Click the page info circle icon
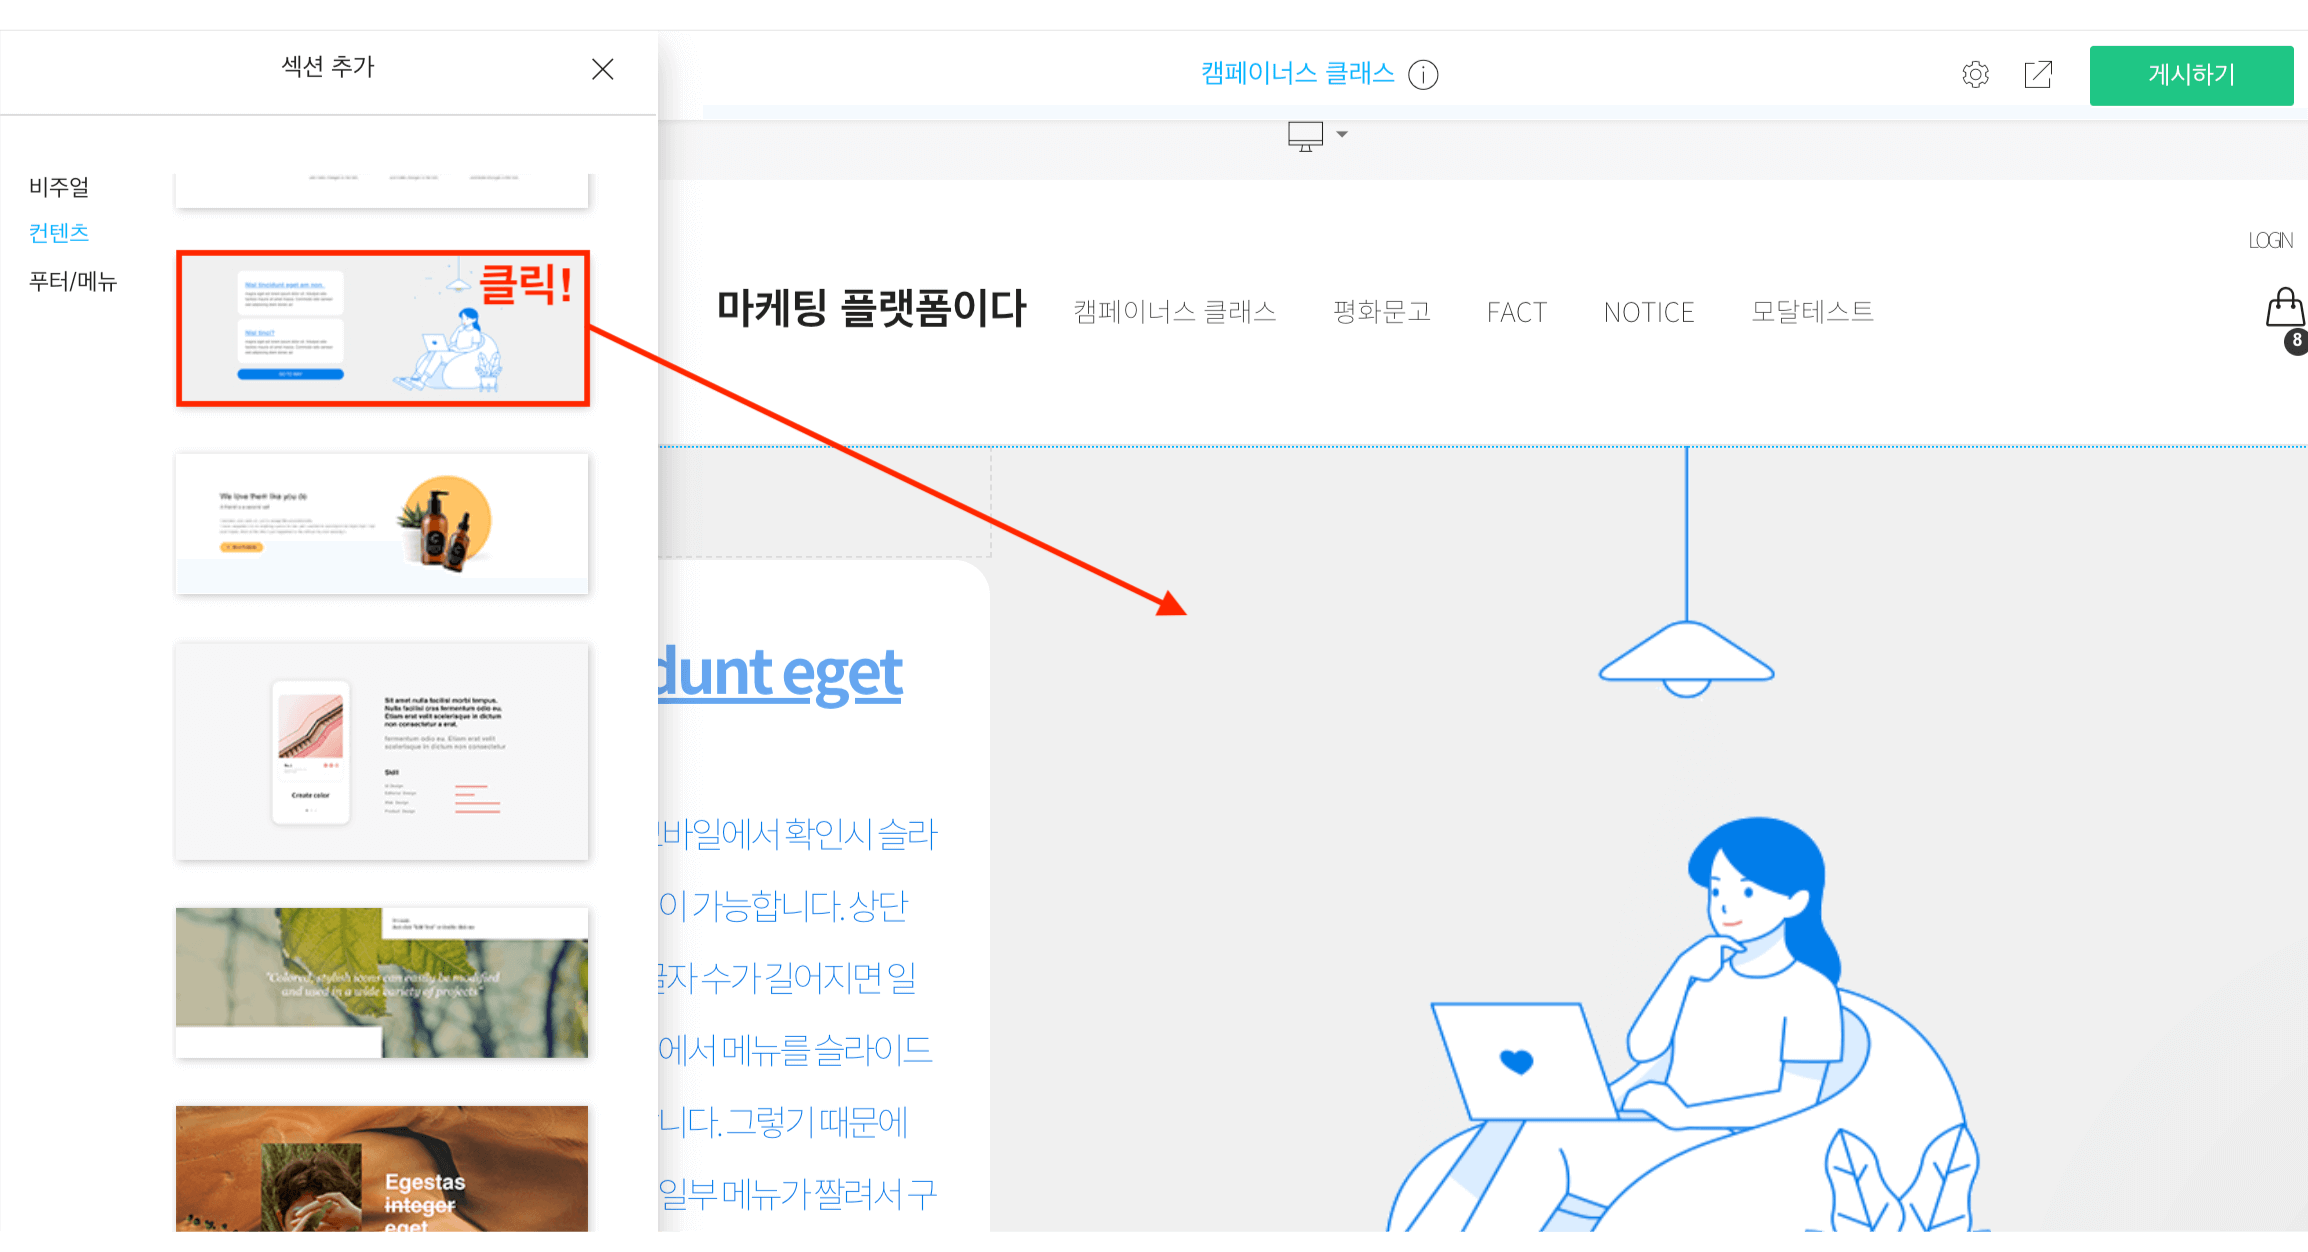The width and height of the screenshot is (2308, 1252). 1423,75
